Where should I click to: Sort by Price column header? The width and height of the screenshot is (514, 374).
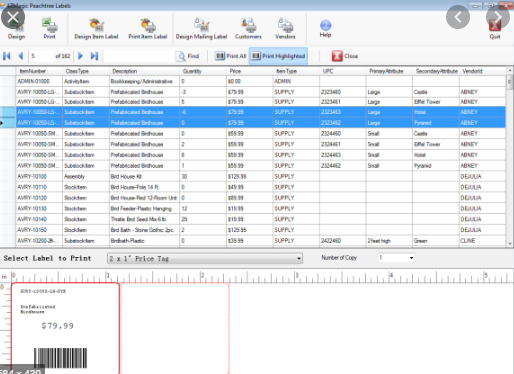click(249, 71)
